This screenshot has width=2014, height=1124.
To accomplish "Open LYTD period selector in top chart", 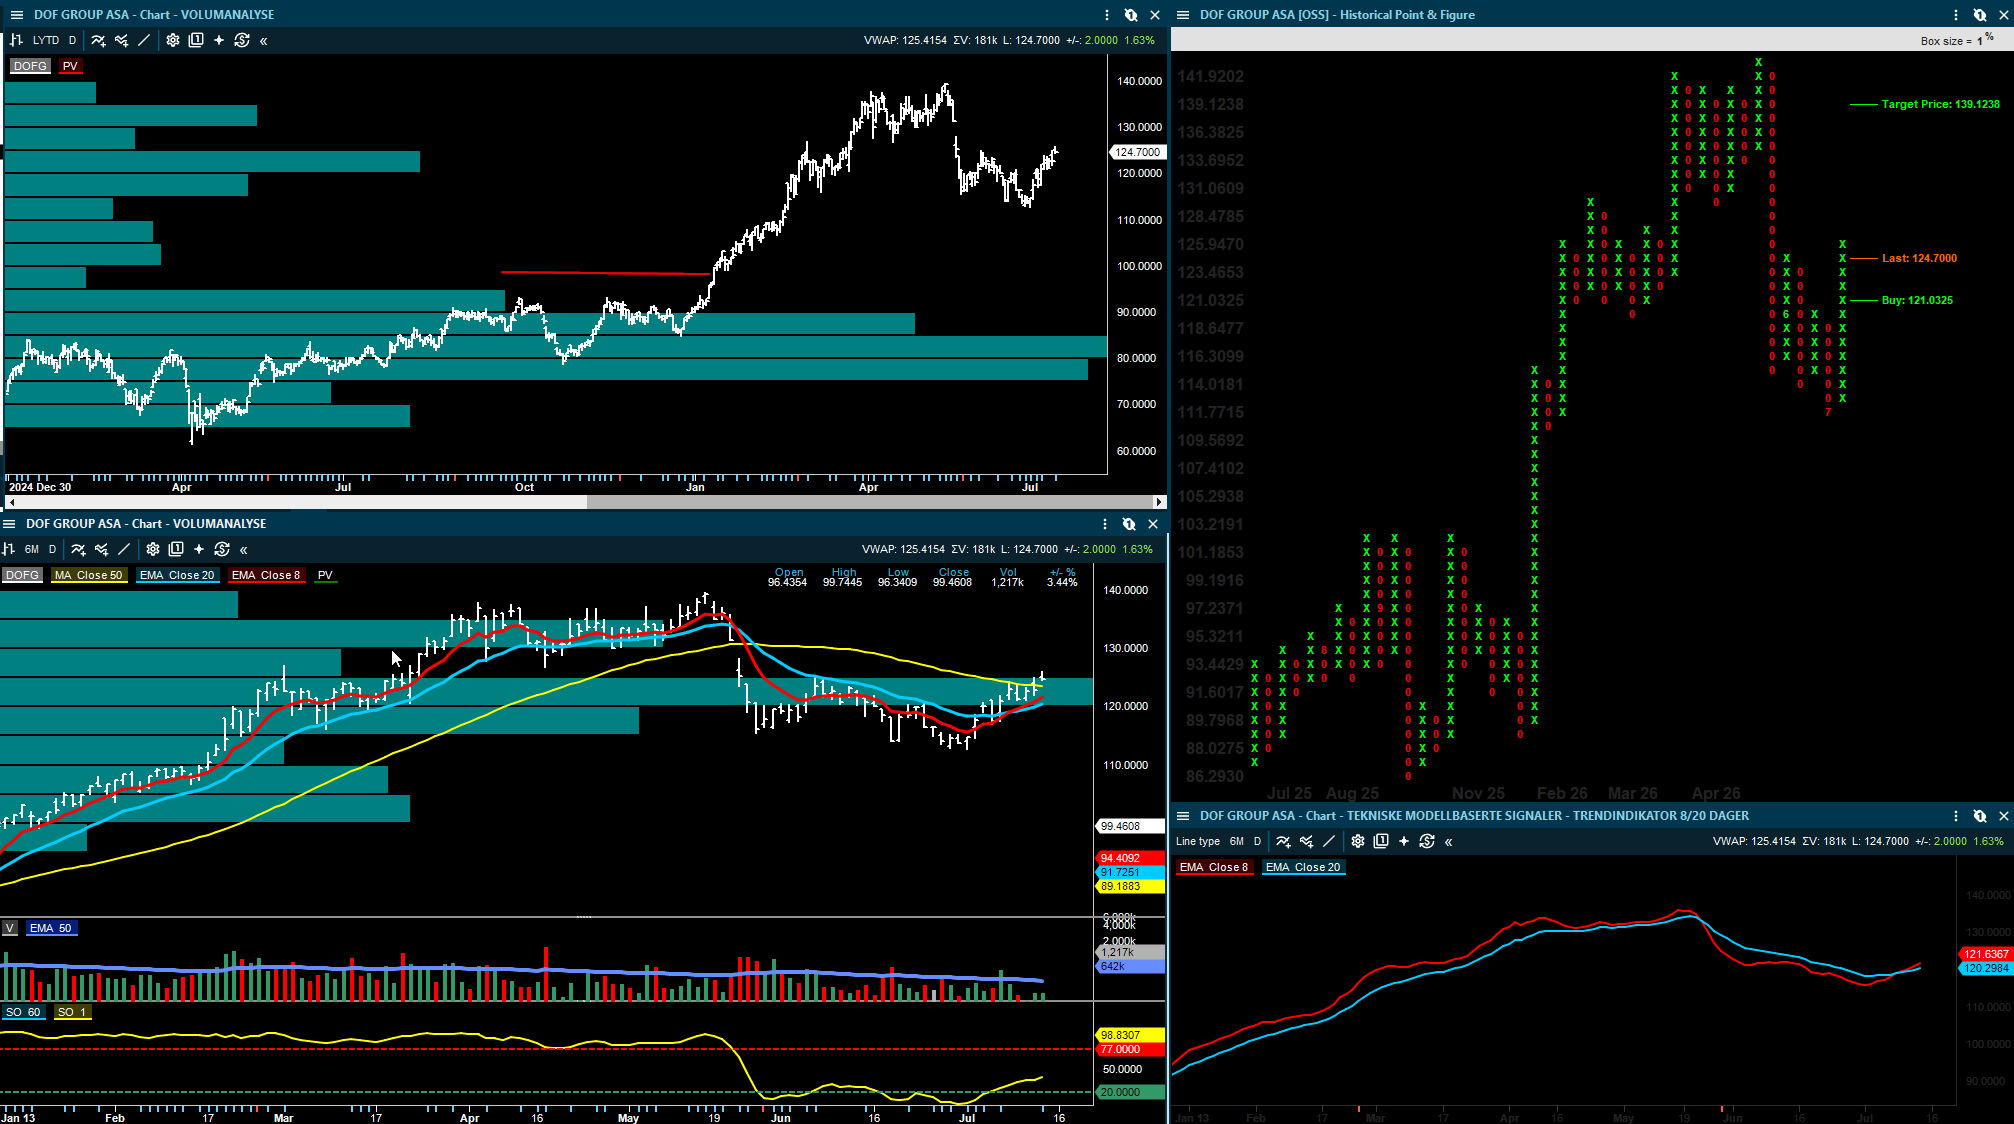I will click(46, 41).
